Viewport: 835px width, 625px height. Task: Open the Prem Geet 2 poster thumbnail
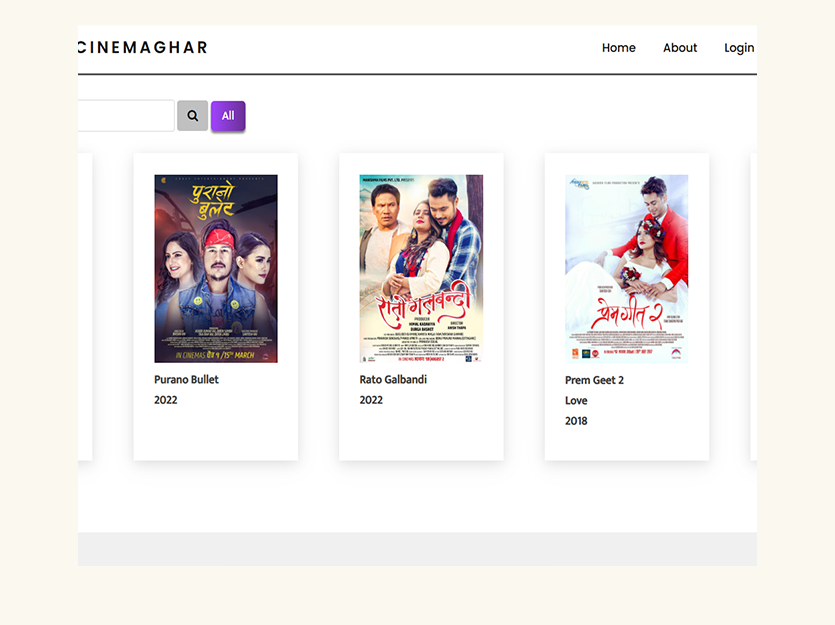pos(626,268)
